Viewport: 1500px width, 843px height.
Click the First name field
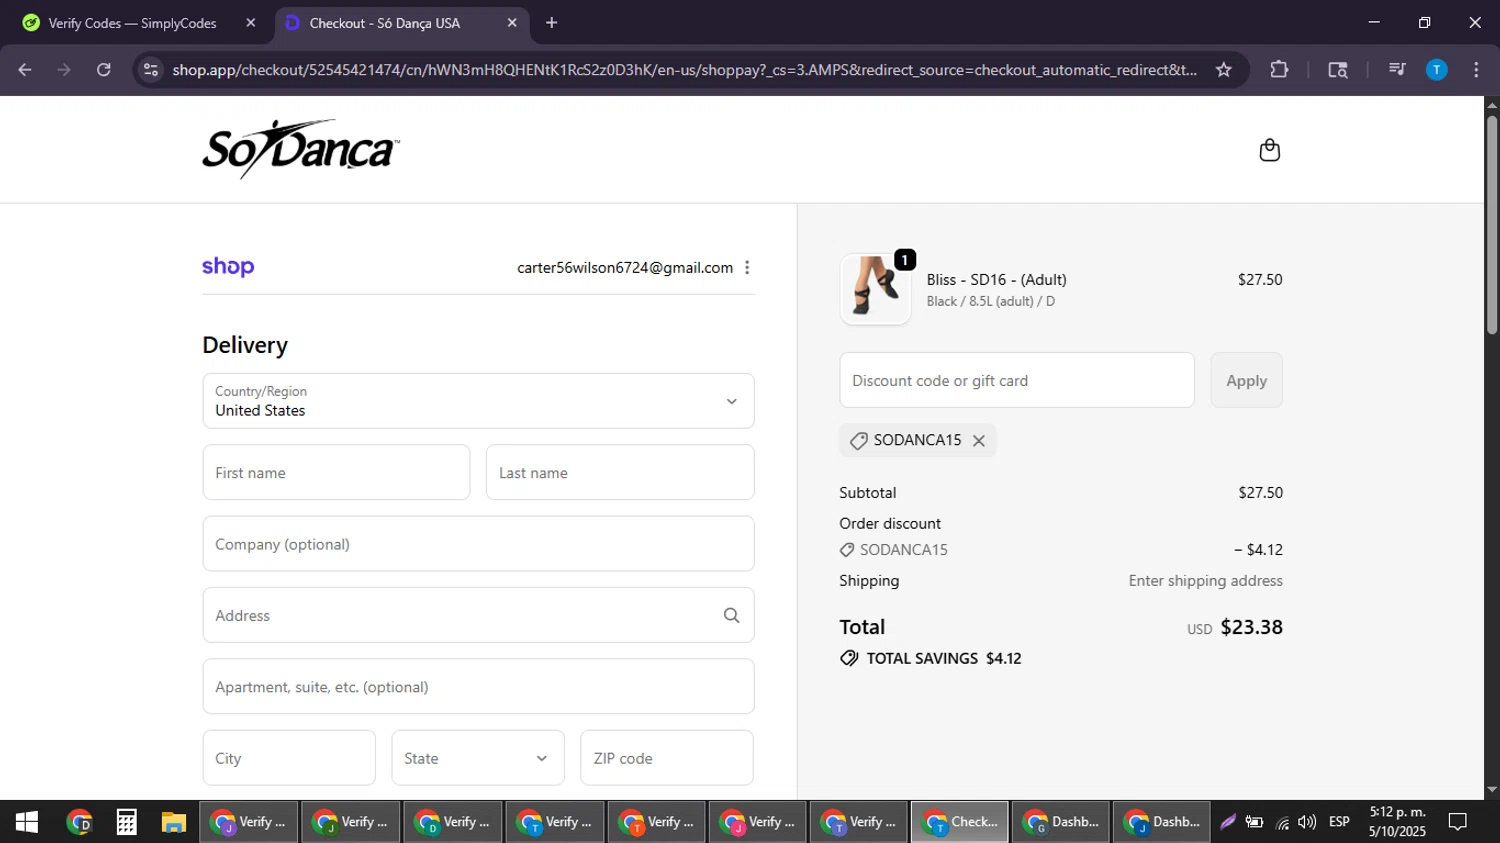[x=336, y=473]
